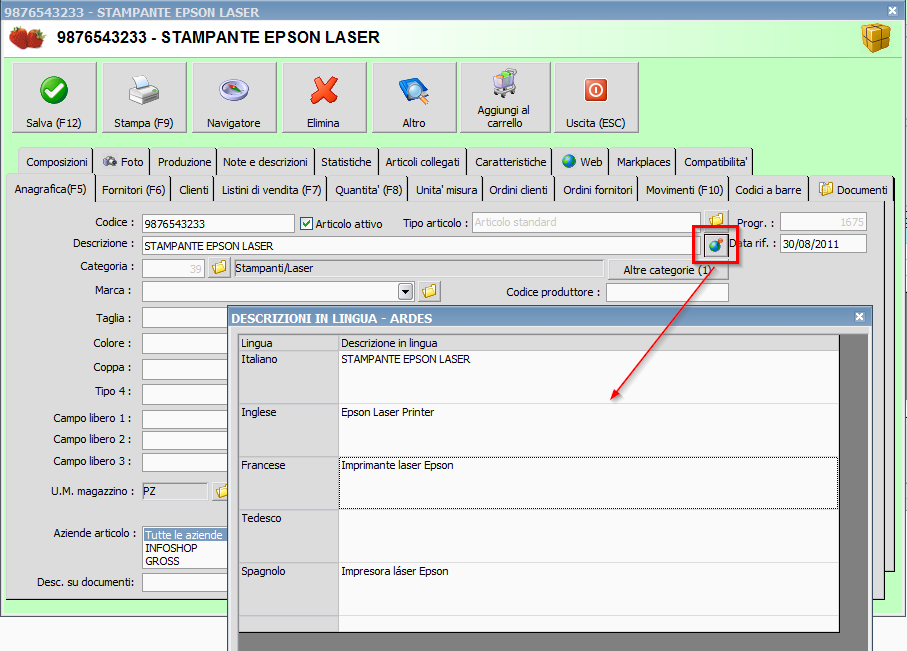Open the Produzione tab
Image resolution: width=907 pixels, height=651 pixels.
pyautogui.click(x=184, y=162)
